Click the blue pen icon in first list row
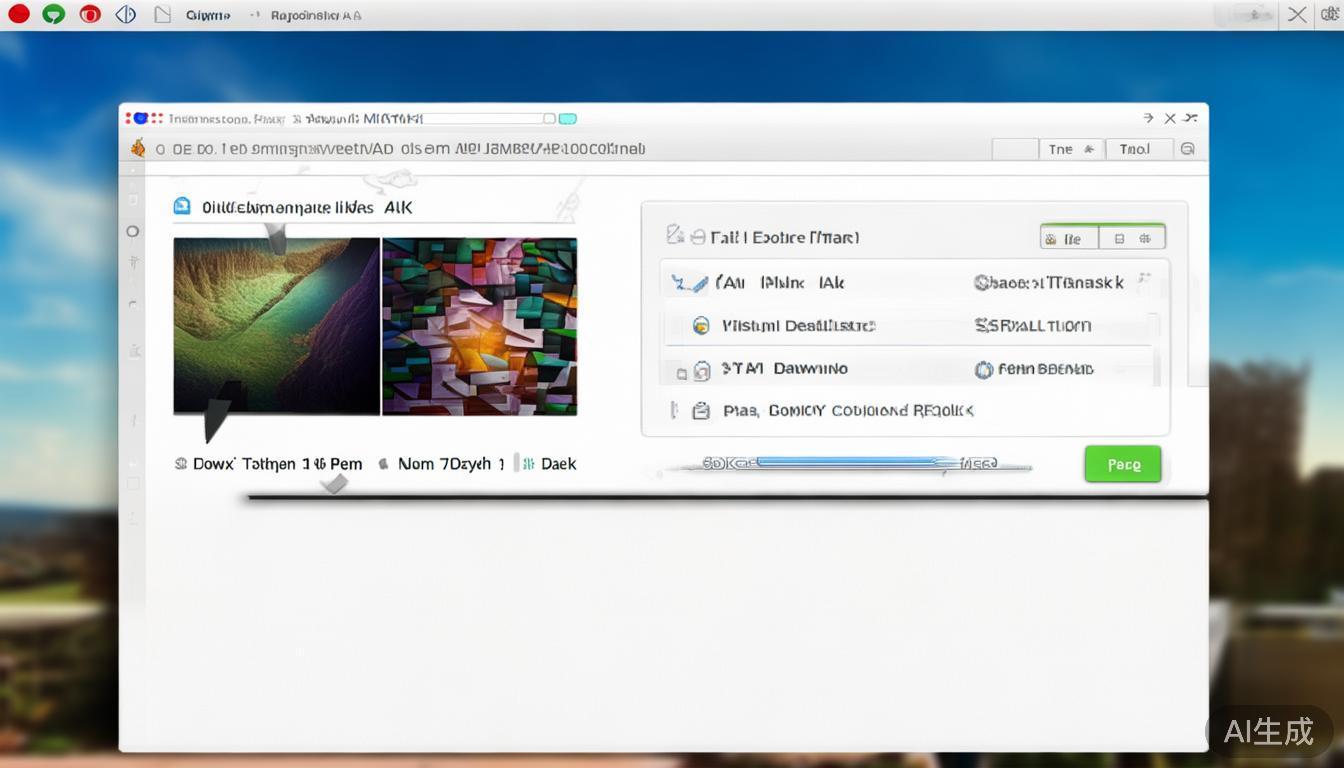 [689, 283]
